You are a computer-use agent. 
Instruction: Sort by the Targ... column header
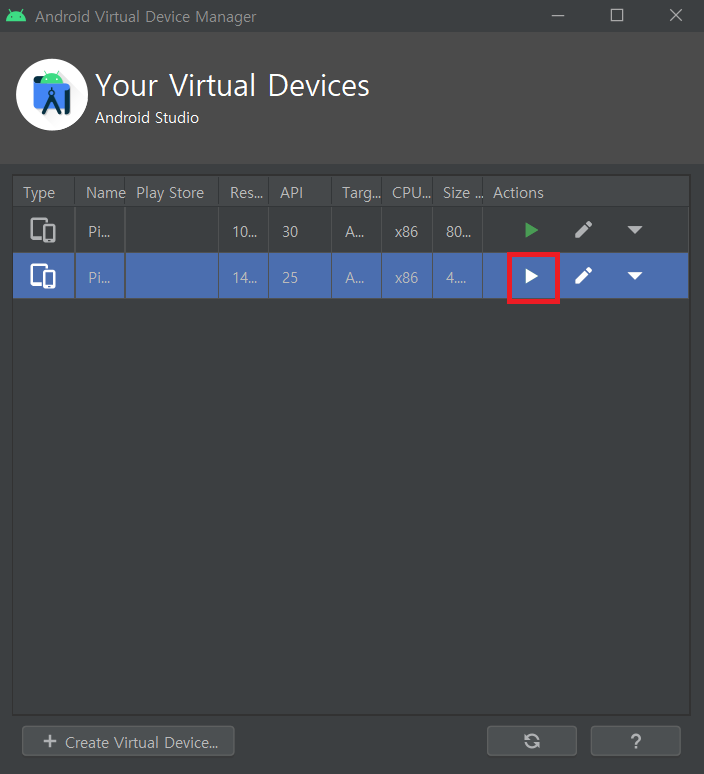point(356,193)
